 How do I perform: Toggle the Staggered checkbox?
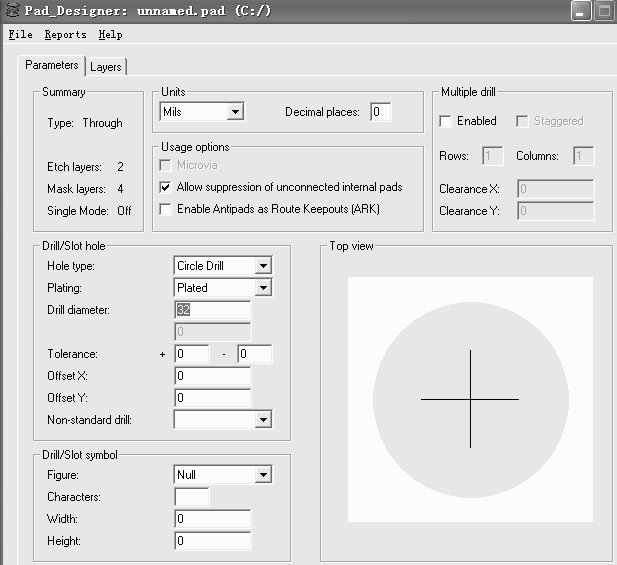click(522, 121)
